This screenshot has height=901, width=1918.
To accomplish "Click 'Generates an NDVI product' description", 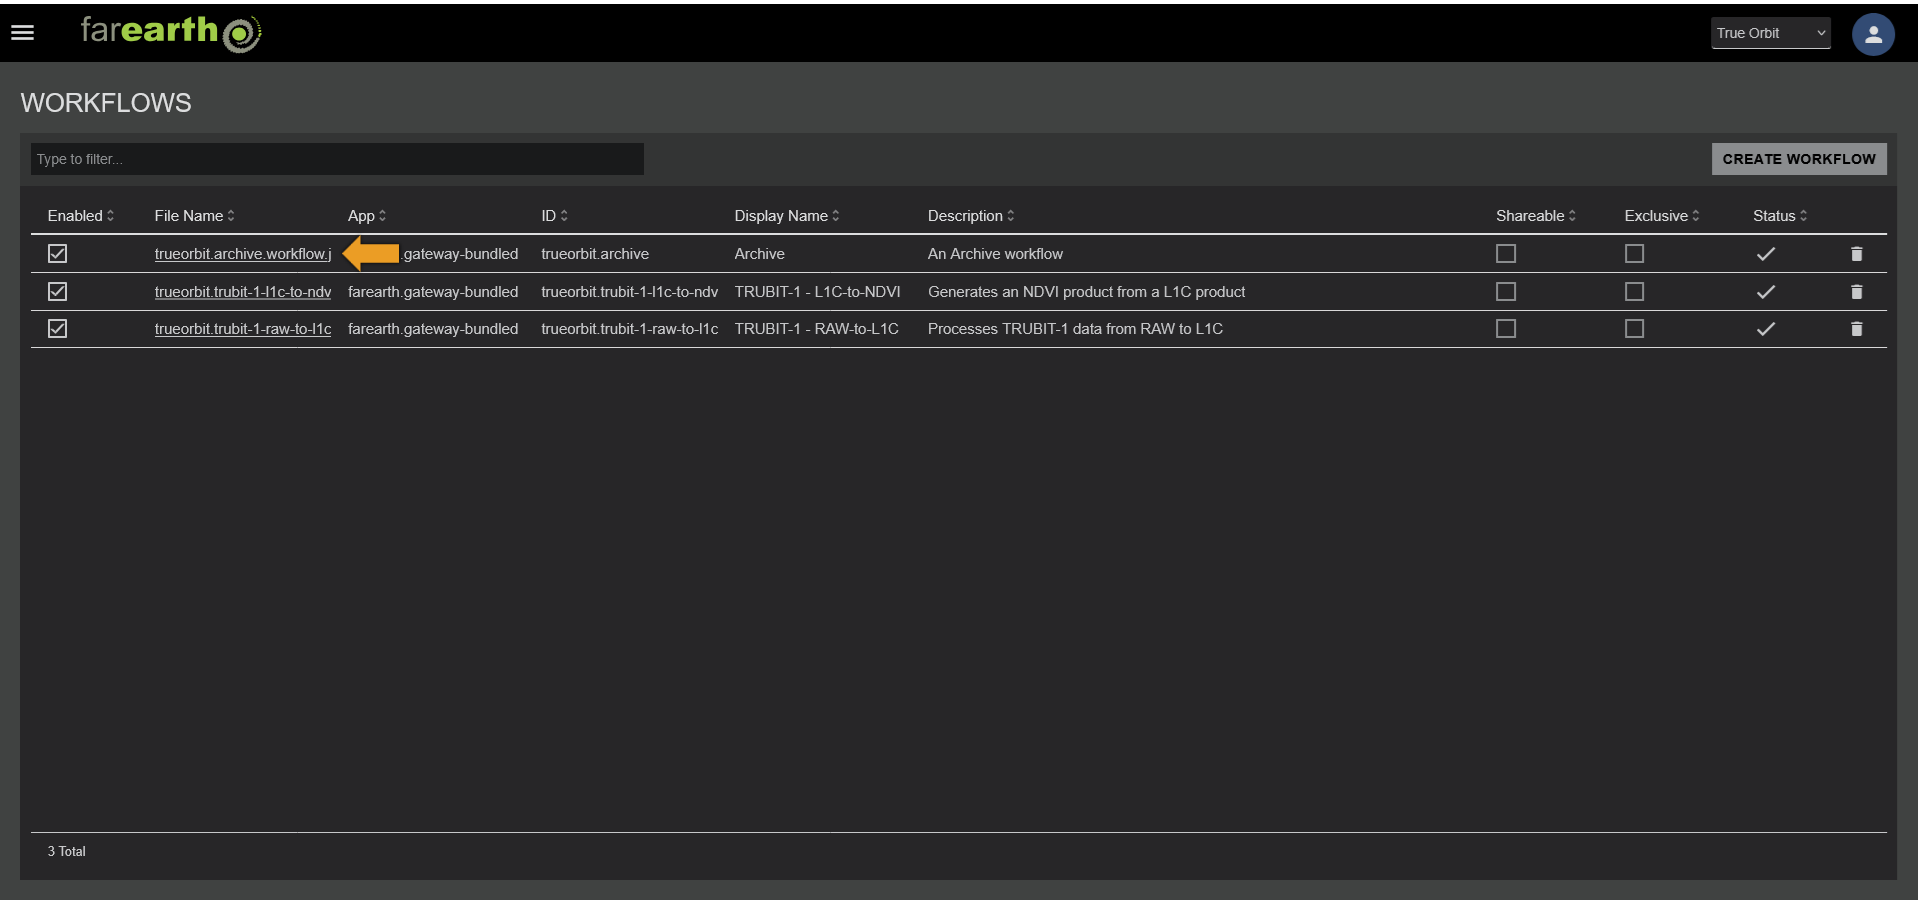I will (x=1086, y=292).
